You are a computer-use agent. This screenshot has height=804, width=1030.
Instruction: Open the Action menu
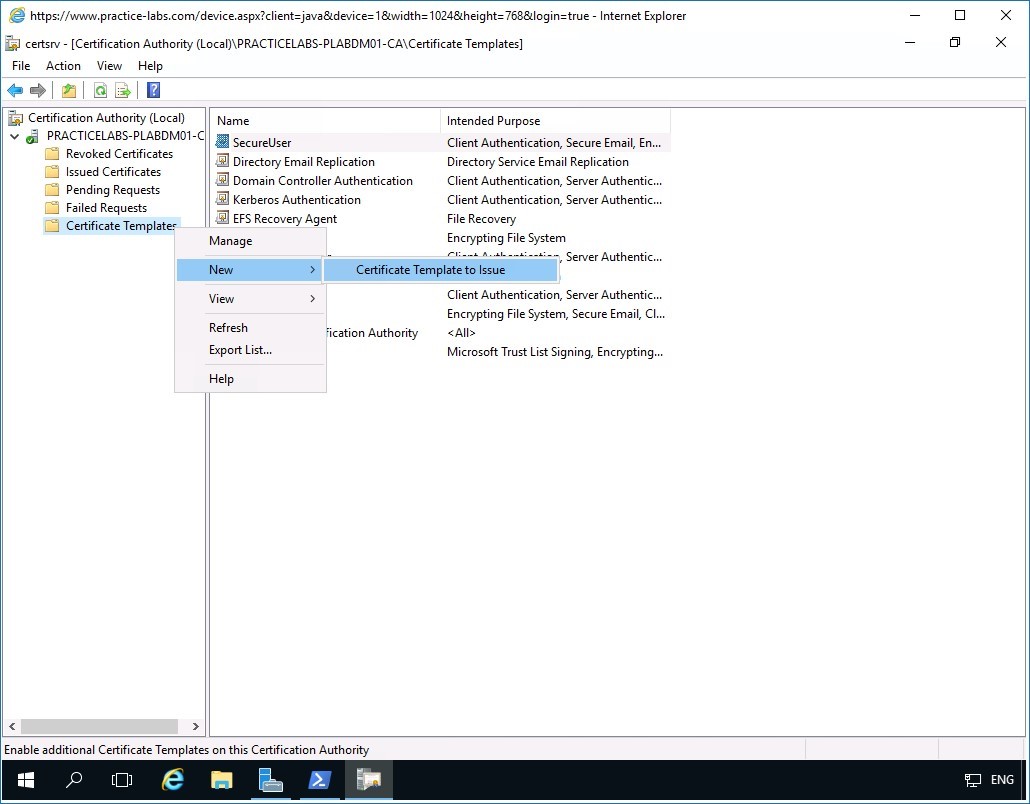63,65
